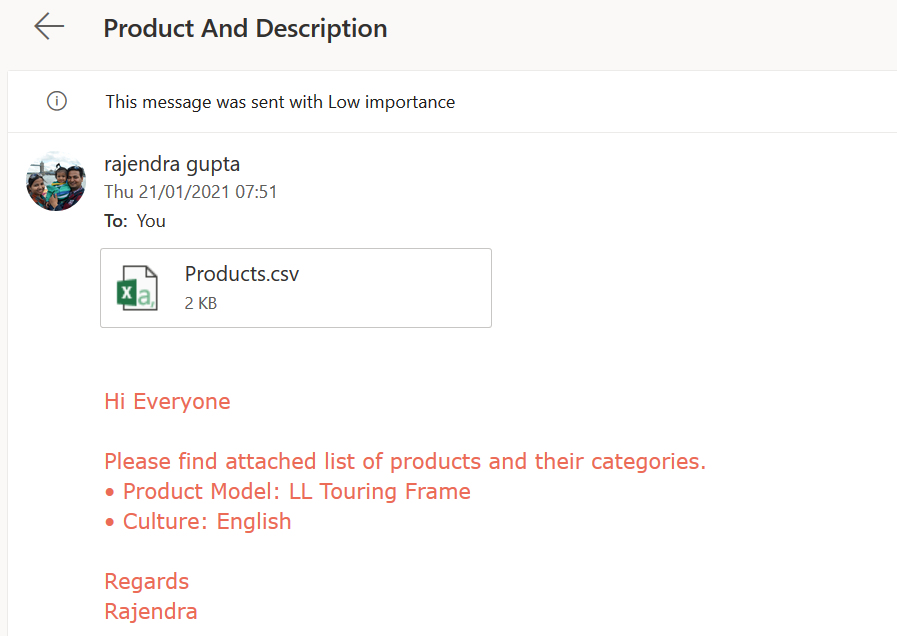The image size is (897, 636).
Task: Click the sent date Thu 21/01/2021 07:51
Action: tap(191, 192)
